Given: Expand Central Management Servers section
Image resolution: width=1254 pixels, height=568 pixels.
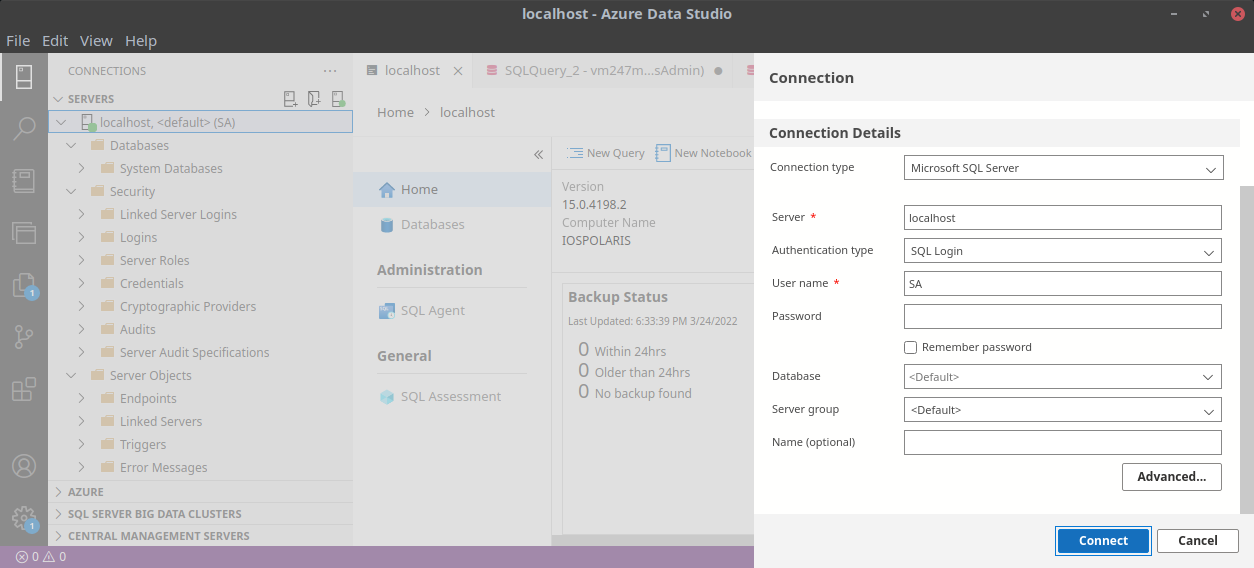Looking at the screenshot, I should (200, 536).
